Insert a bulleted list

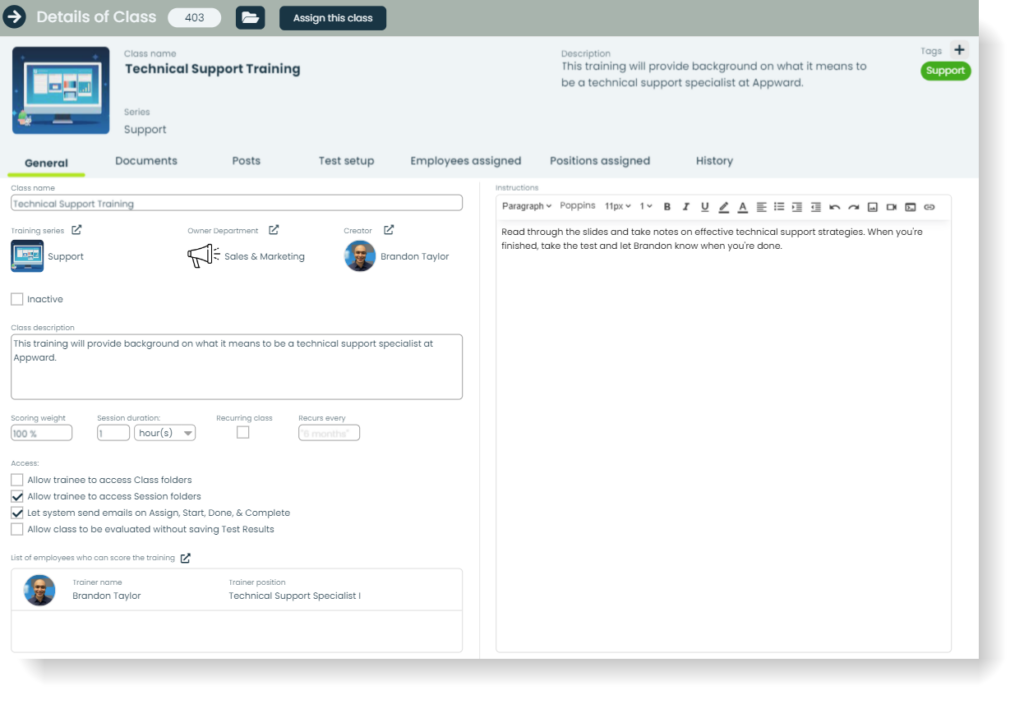[x=779, y=206]
